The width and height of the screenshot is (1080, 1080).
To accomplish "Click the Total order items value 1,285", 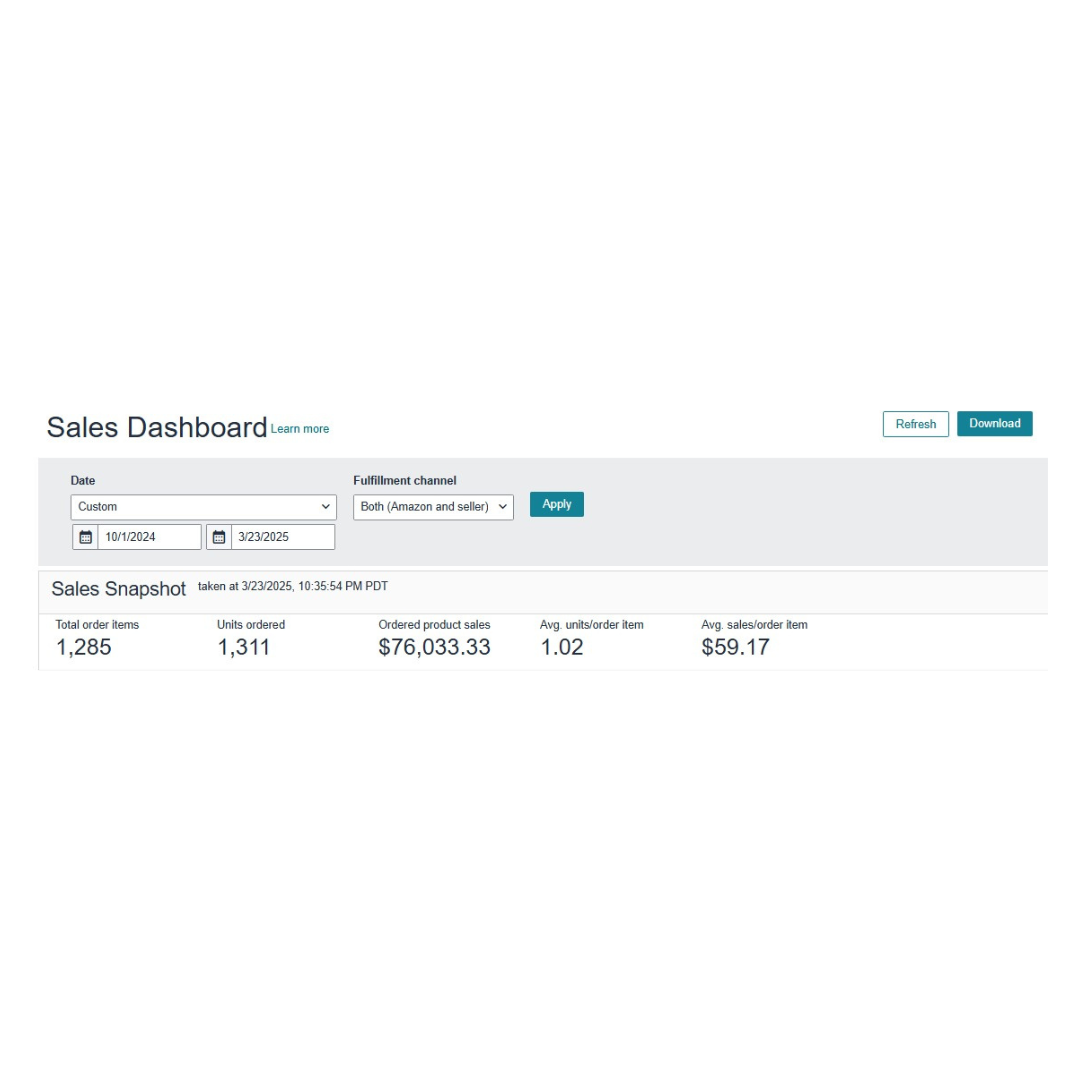I will click(84, 647).
